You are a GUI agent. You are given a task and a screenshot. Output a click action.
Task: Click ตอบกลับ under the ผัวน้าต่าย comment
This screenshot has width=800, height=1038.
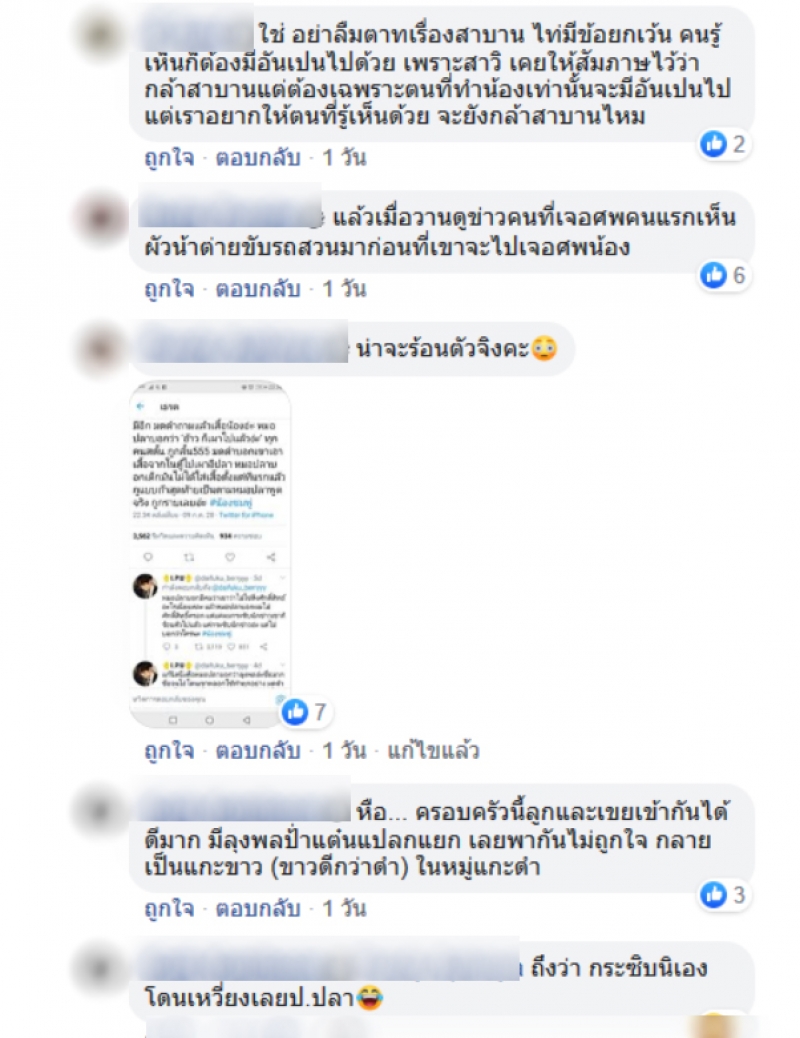[x=258, y=289]
